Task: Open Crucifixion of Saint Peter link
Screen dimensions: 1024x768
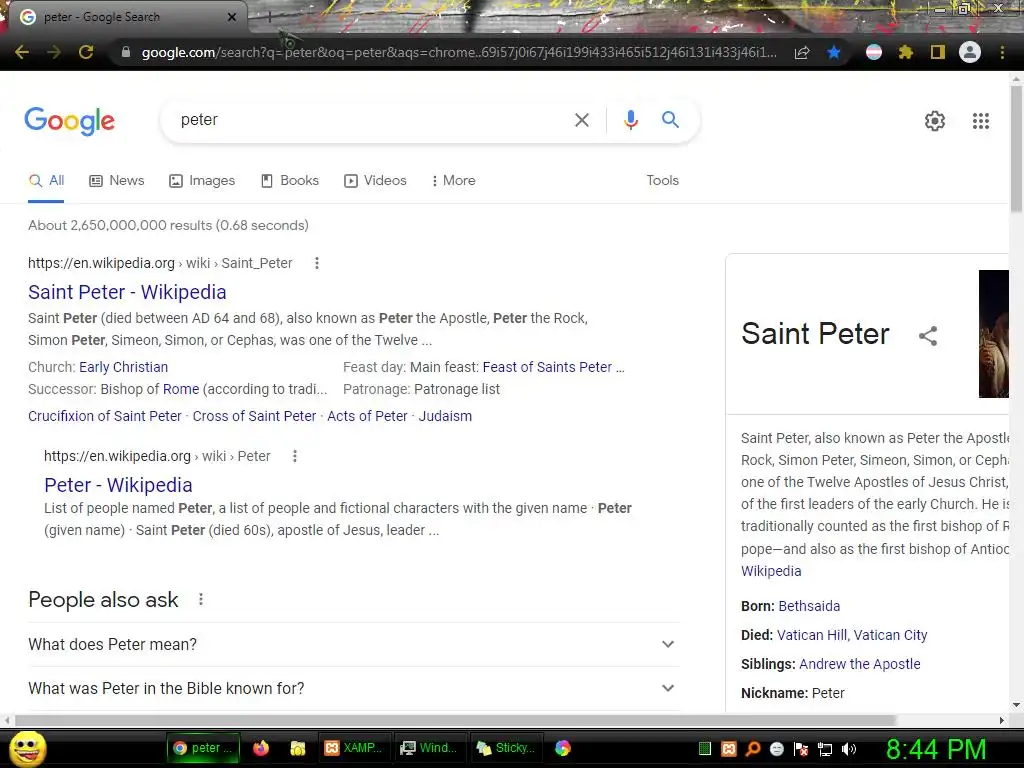Action: pos(104,416)
